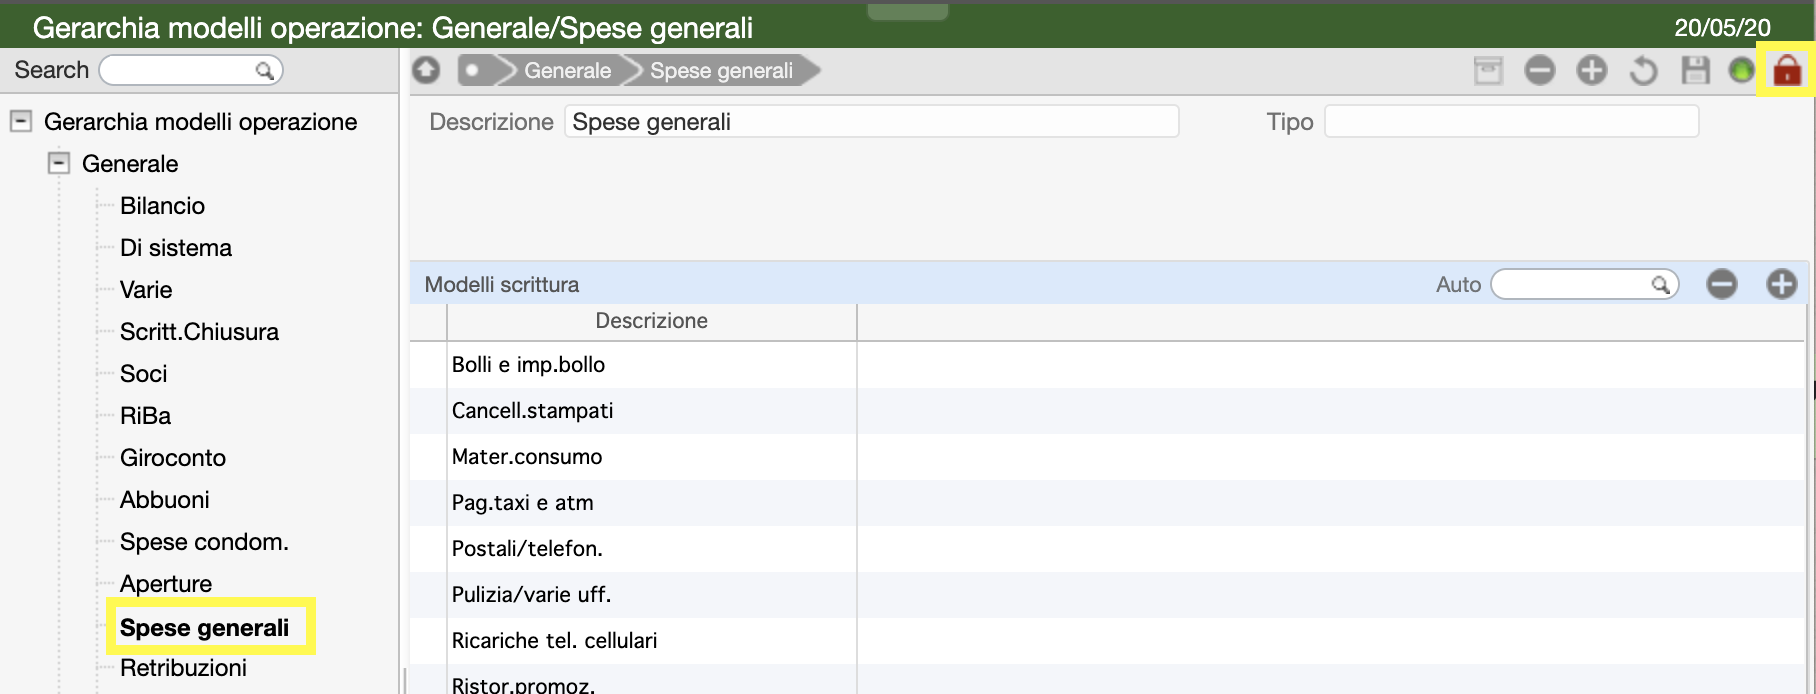Open the Generale breadcrumb segment
The width and height of the screenshot is (1816, 694).
567,70
